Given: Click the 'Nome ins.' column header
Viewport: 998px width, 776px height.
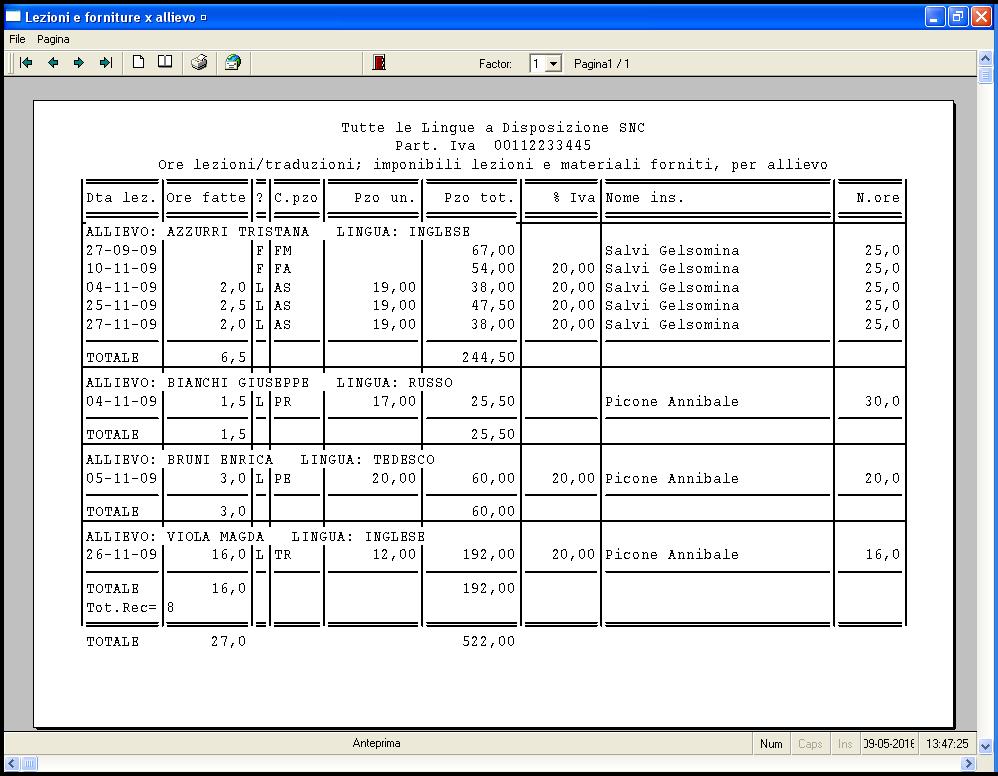Looking at the screenshot, I should click(645, 198).
